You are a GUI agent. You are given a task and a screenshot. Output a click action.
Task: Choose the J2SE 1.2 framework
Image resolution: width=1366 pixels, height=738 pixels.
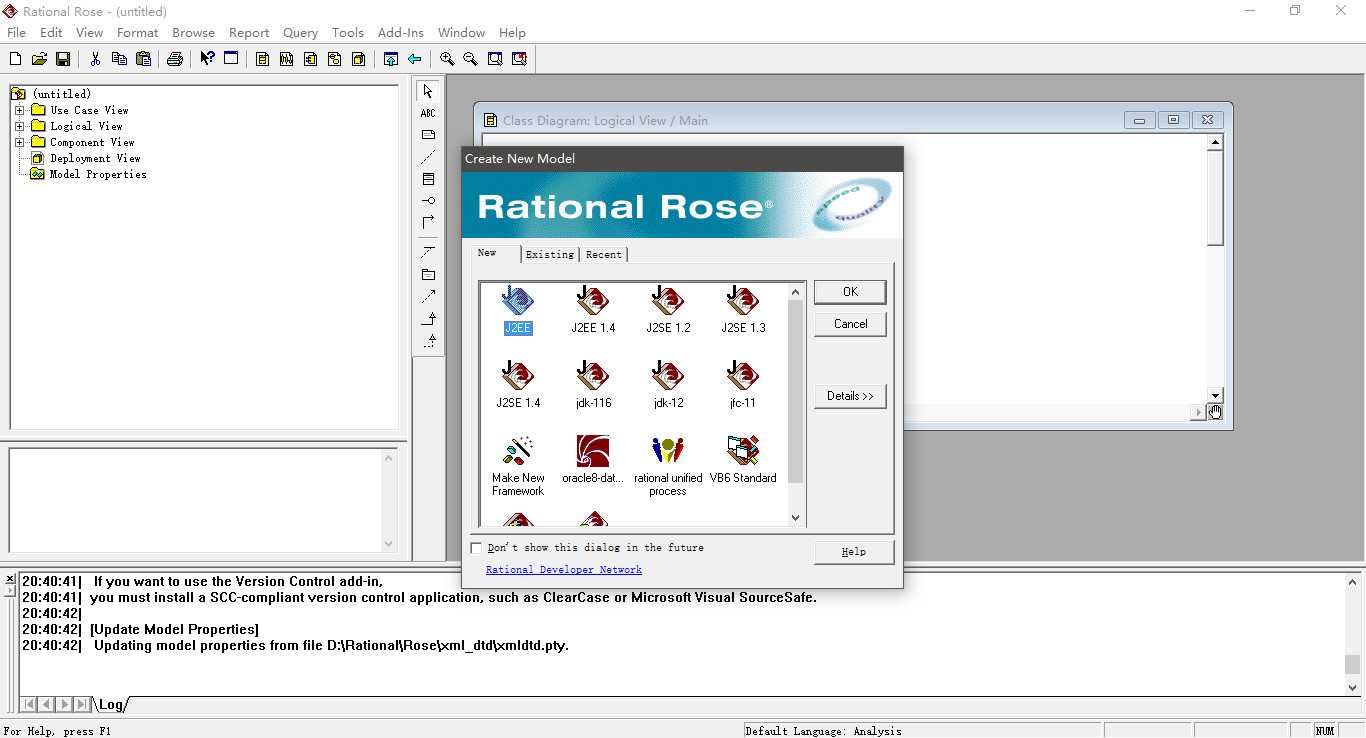(668, 310)
